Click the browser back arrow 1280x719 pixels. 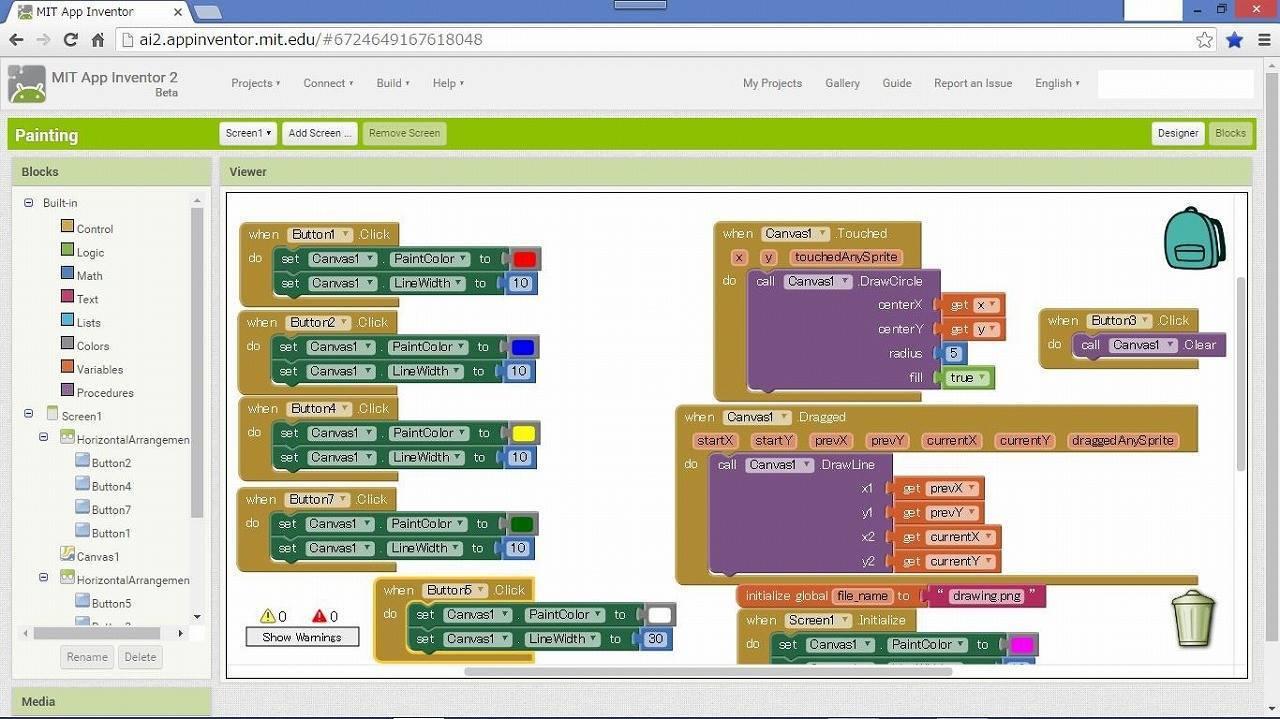[16, 40]
